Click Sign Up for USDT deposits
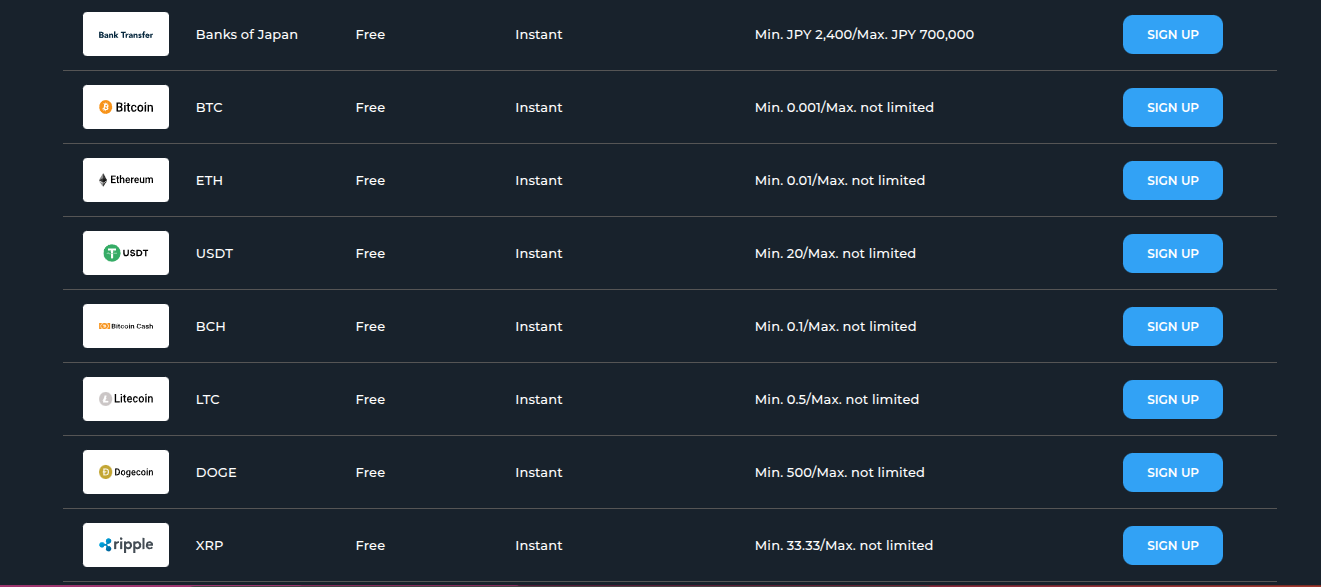This screenshot has width=1321, height=587. coord(1172,253)
